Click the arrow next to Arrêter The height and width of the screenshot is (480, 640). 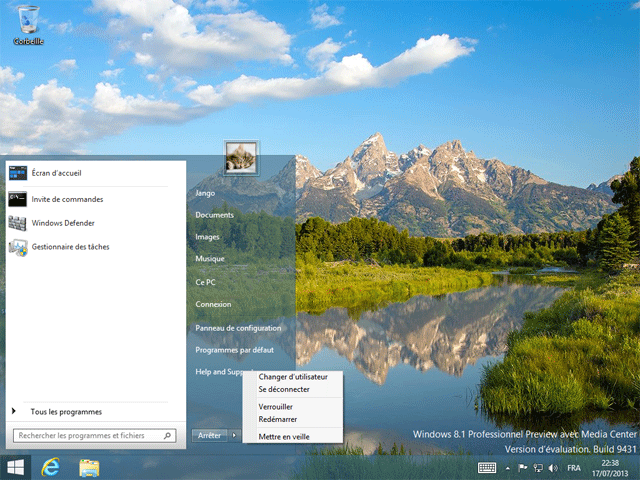tap(234, 435)
